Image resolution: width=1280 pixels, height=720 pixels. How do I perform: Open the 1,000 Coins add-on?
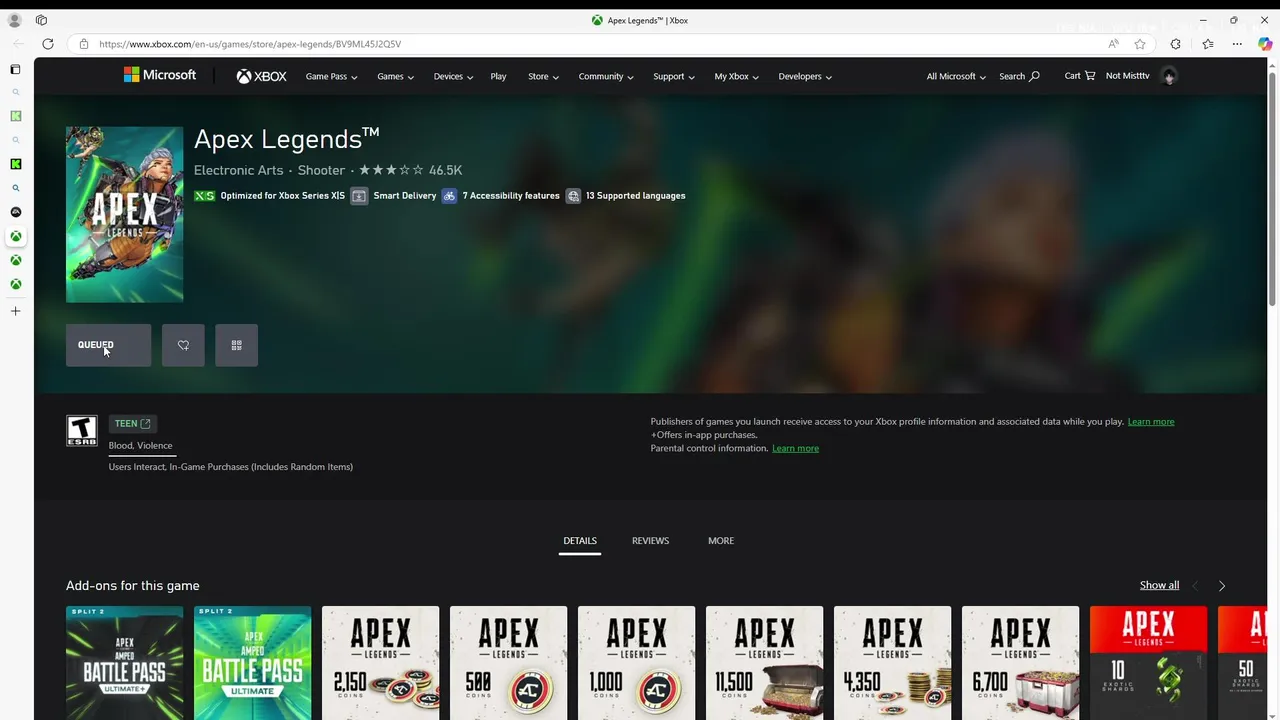pyautogui.click(x=636, y=663)
